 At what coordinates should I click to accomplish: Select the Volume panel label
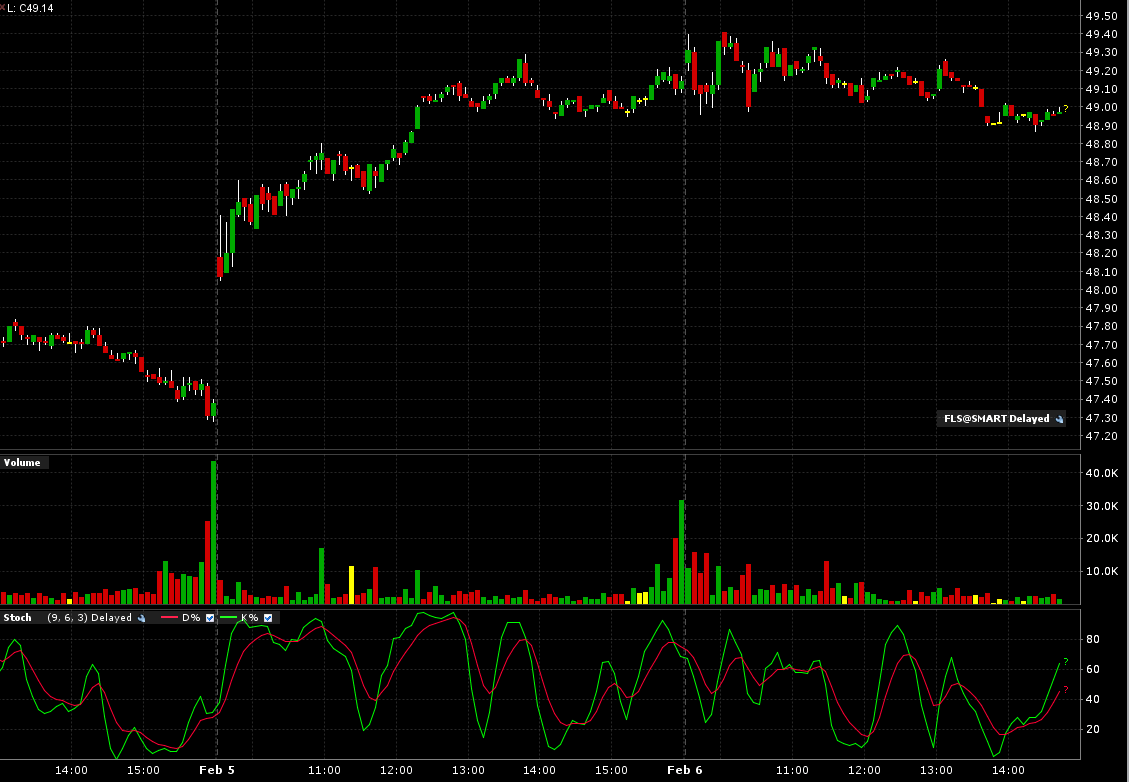[22, 462]
